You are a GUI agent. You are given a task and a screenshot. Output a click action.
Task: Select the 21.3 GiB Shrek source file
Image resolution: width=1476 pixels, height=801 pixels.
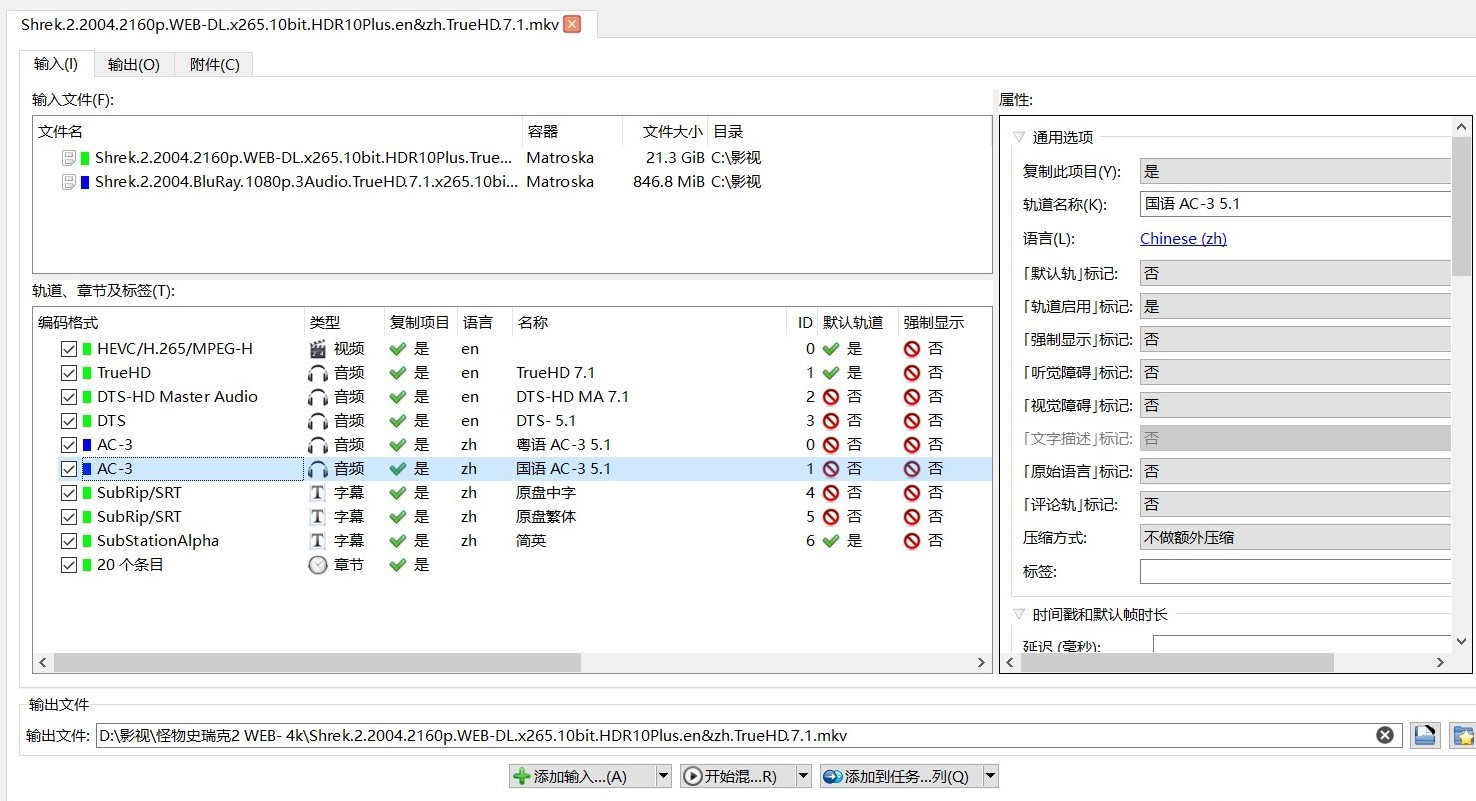click(x=512, y=158)
